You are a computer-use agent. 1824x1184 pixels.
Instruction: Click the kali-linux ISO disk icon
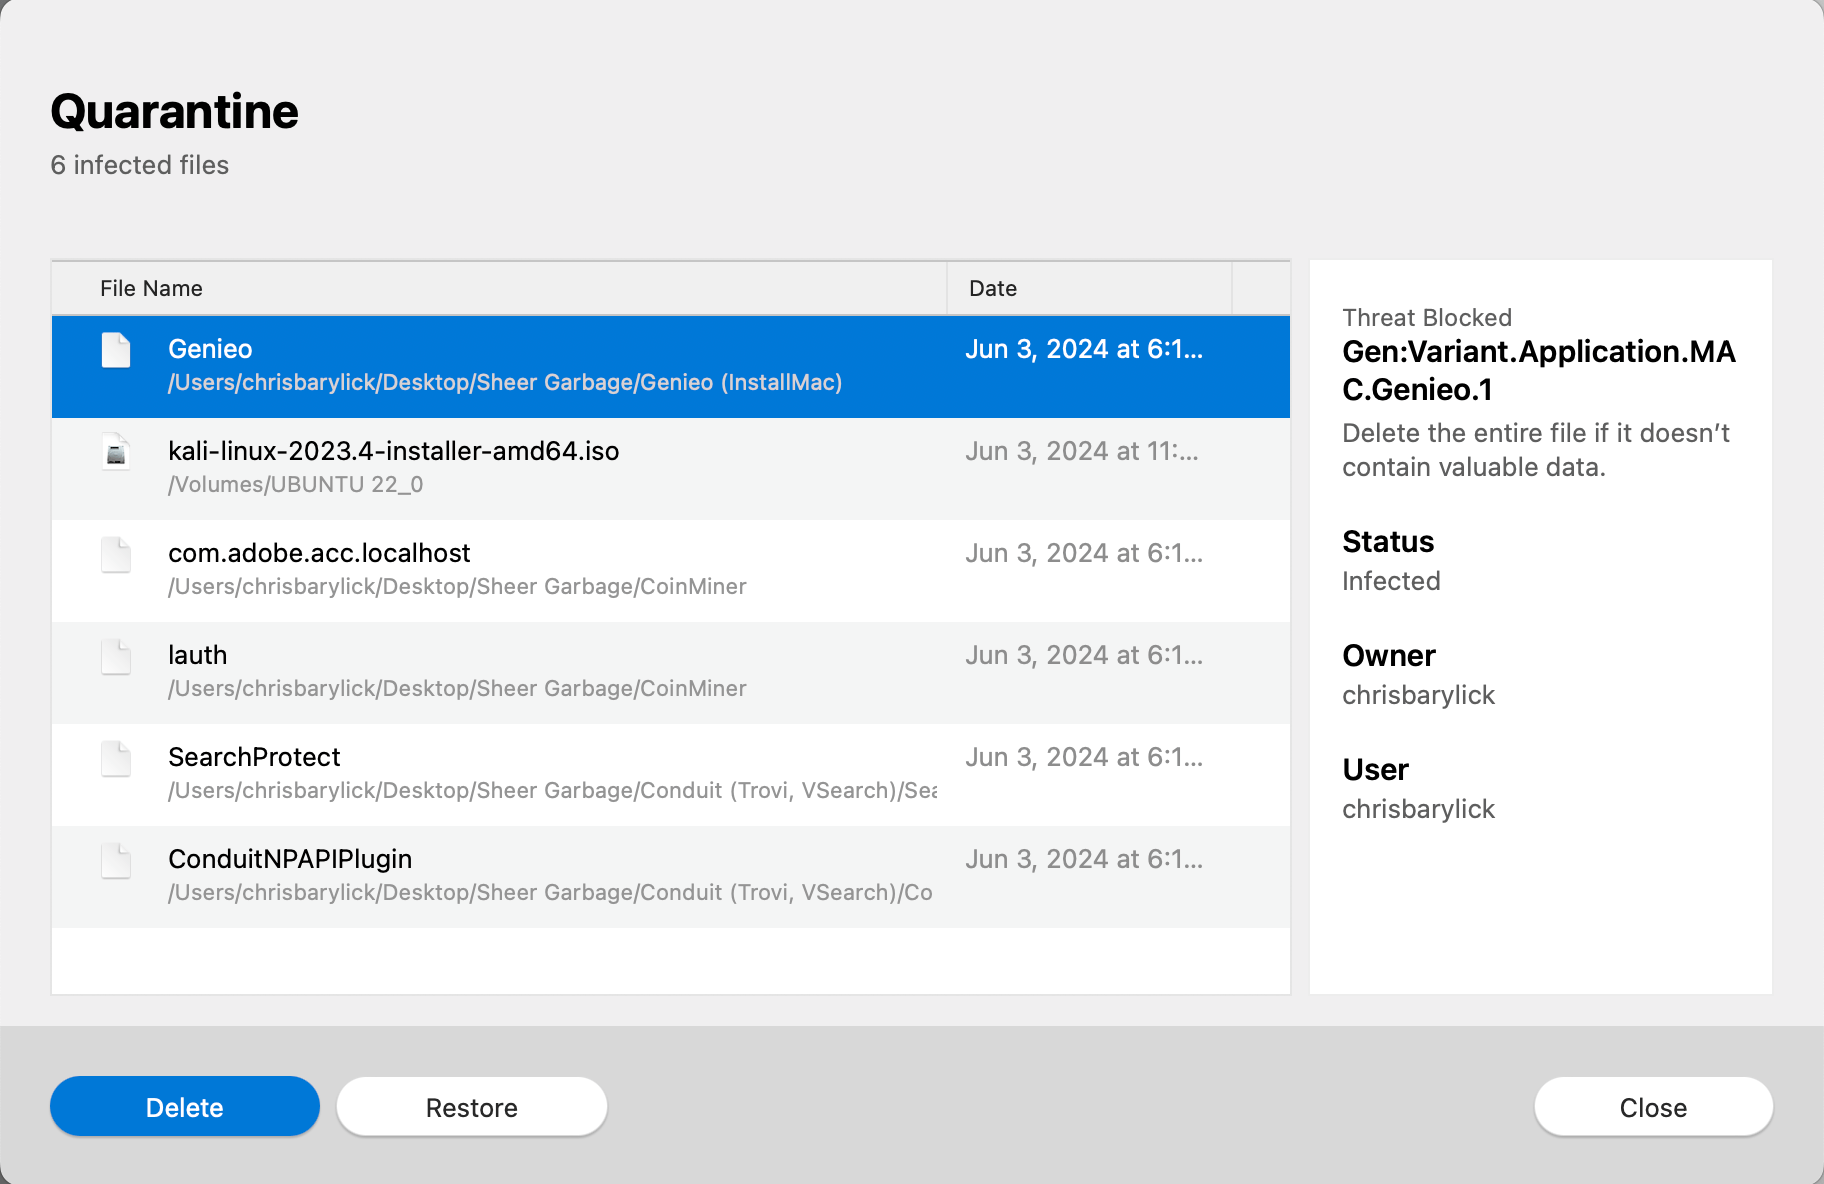(115, 453)
